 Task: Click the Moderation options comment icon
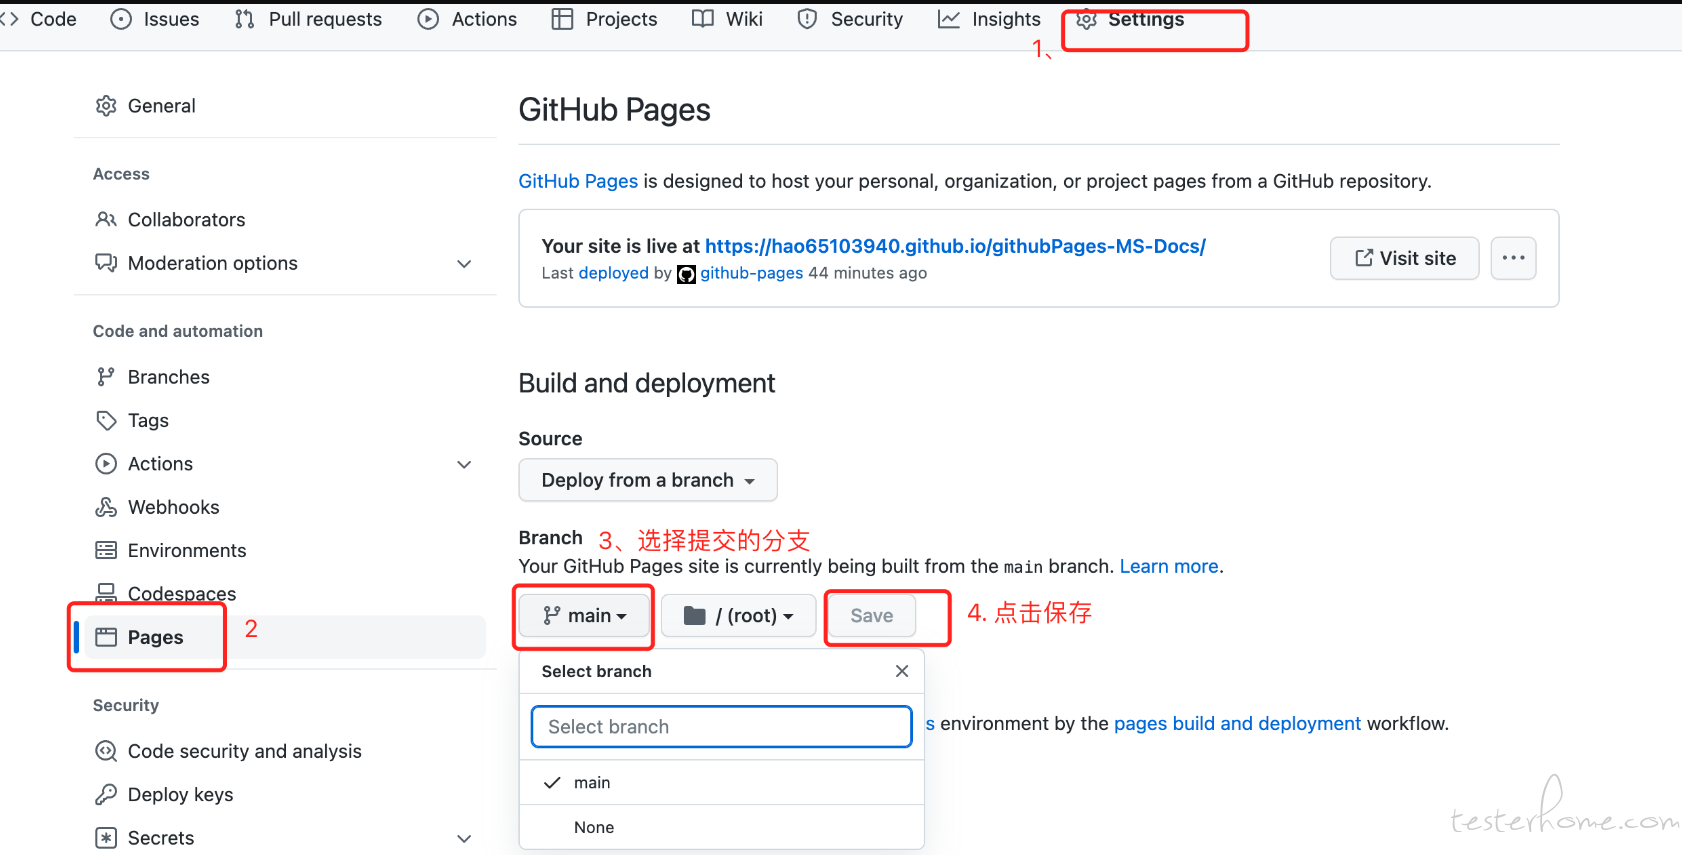[106, 263]
